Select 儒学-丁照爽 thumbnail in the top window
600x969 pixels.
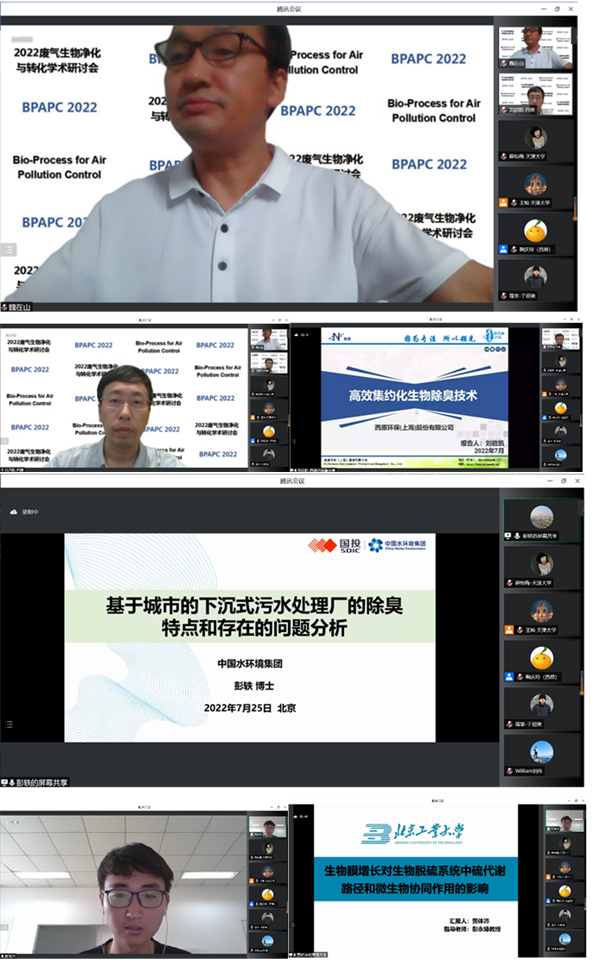[x=537, y=277]
